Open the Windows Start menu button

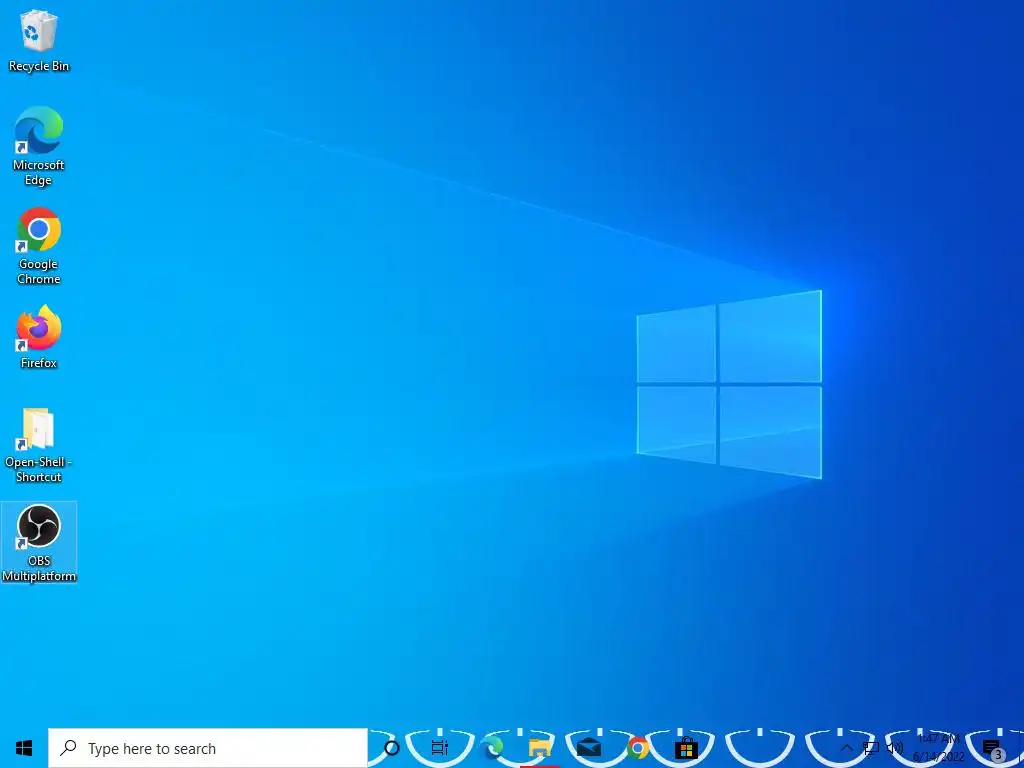click(x=24, y=748)
